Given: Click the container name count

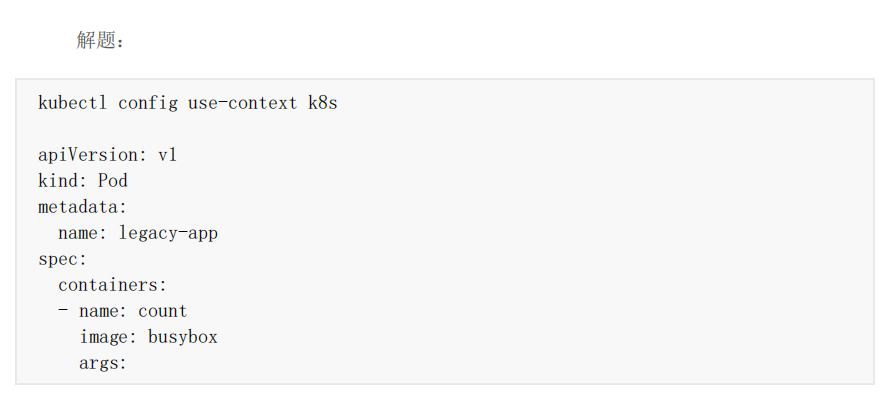Looking at the screenshot, I should pos(162,311).
